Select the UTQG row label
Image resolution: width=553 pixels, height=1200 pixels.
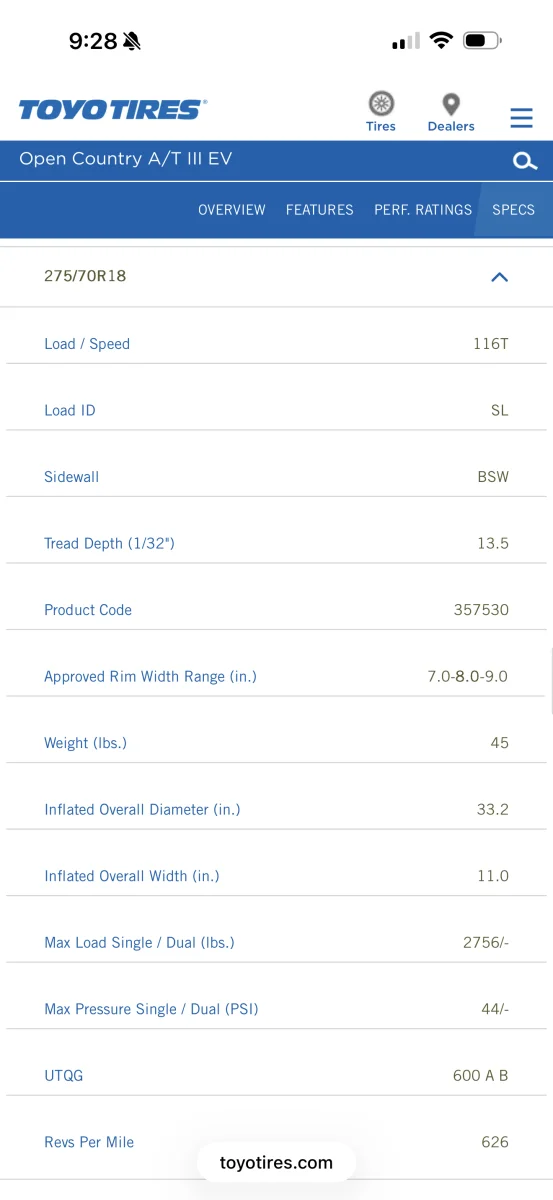[x=64, y=1076]
